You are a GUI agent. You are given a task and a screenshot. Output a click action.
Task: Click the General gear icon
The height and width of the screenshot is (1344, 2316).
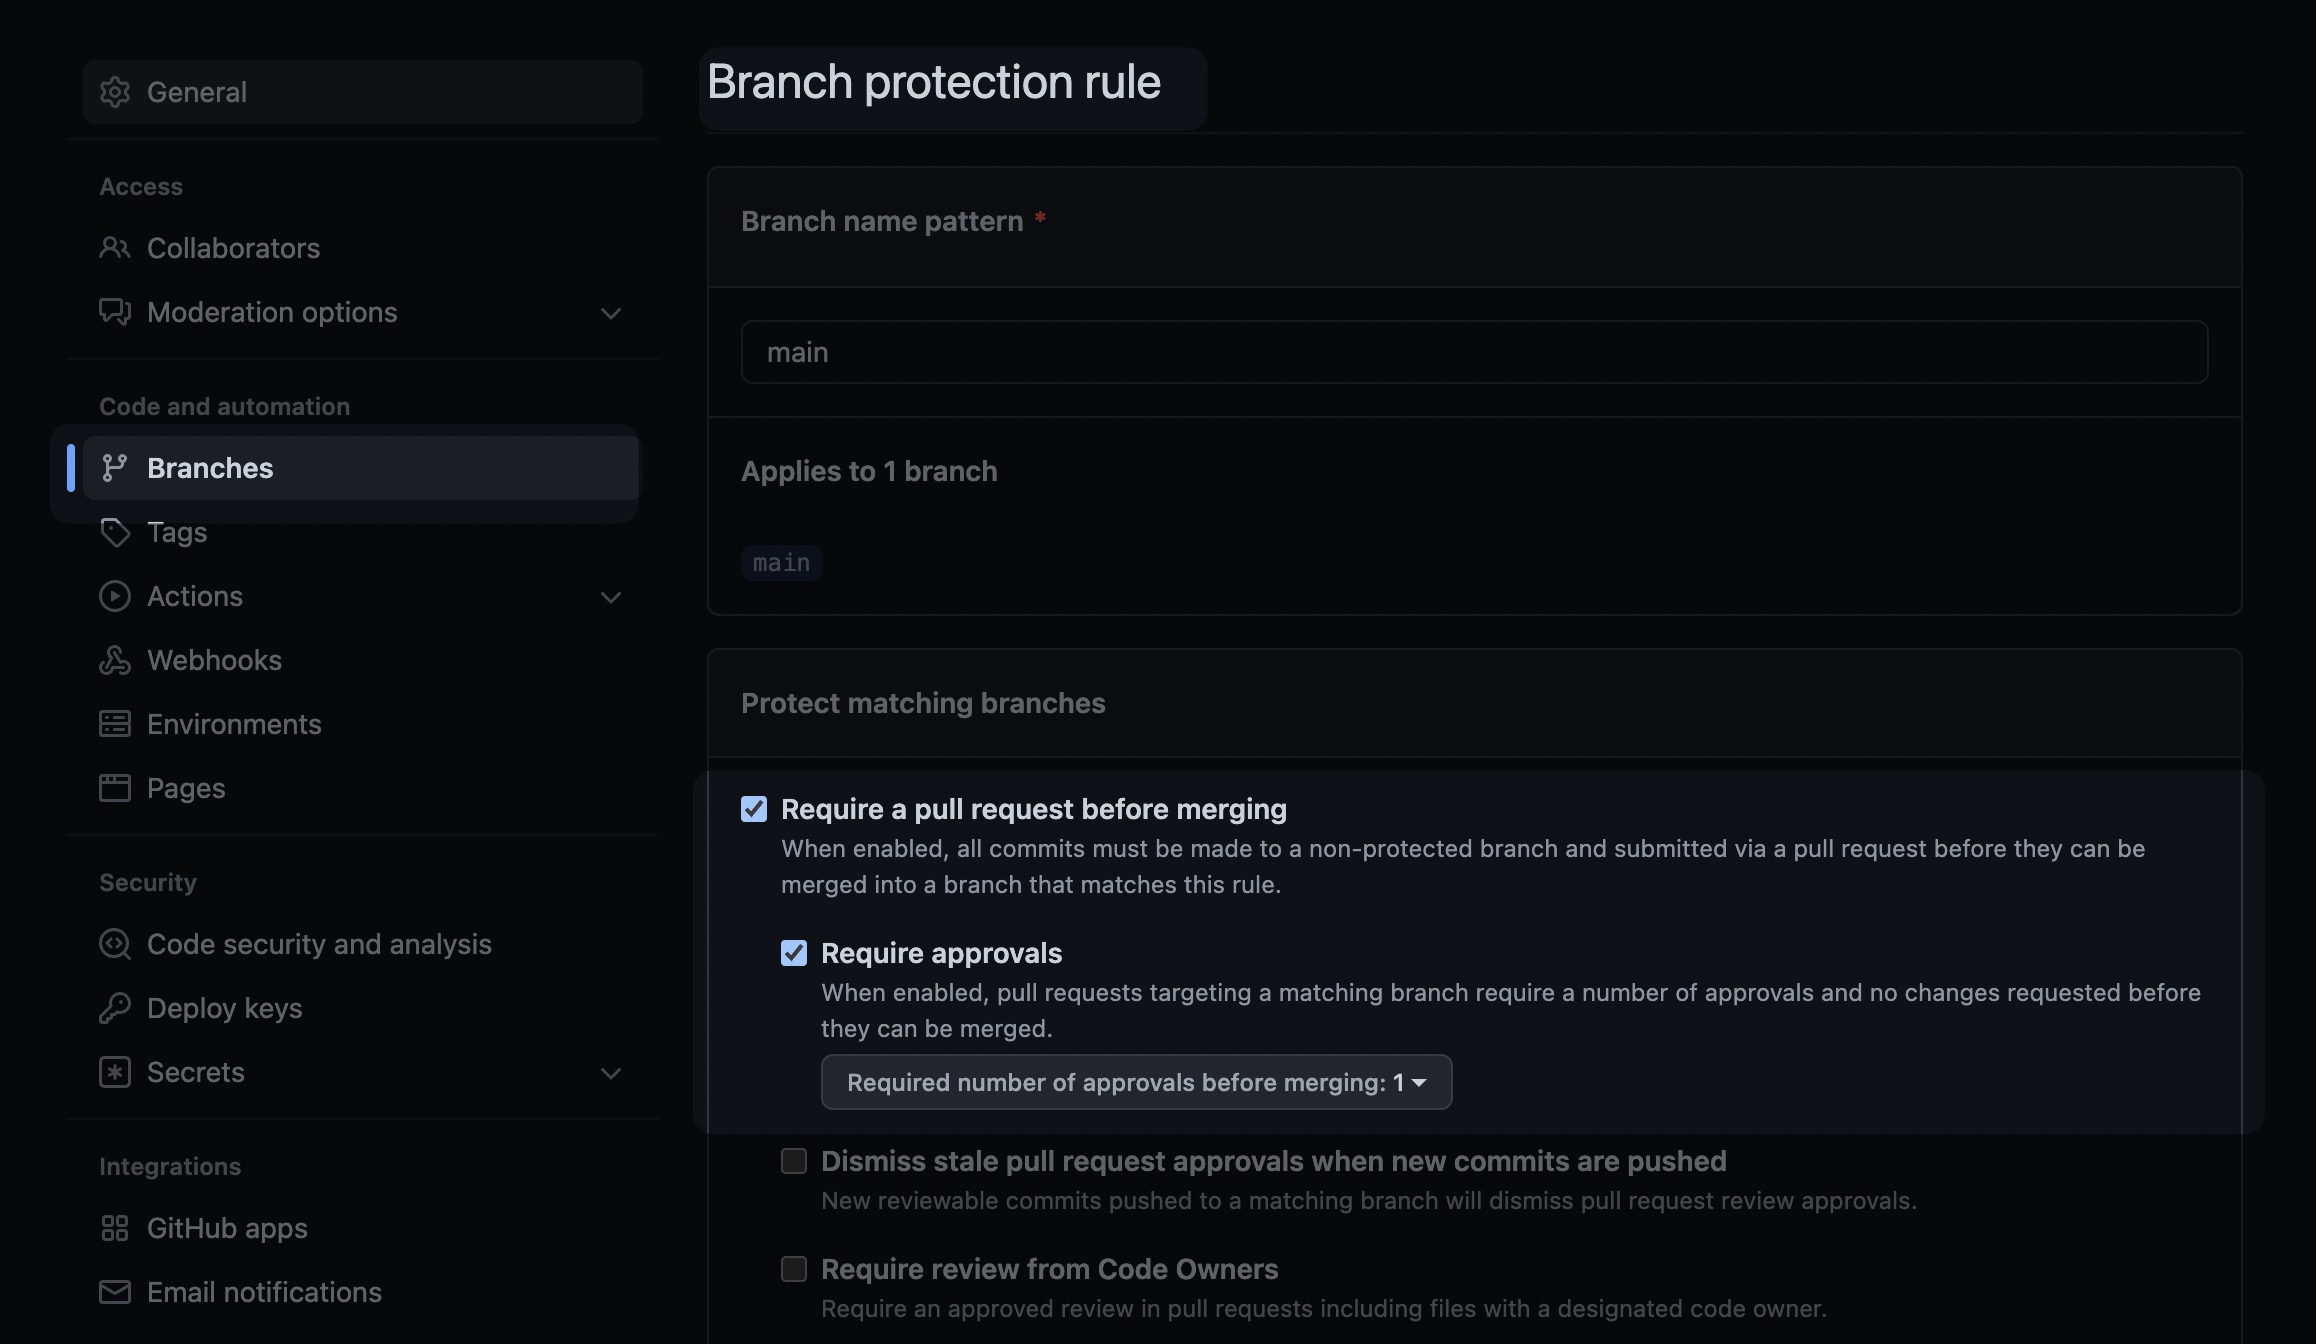click(115, 92)
